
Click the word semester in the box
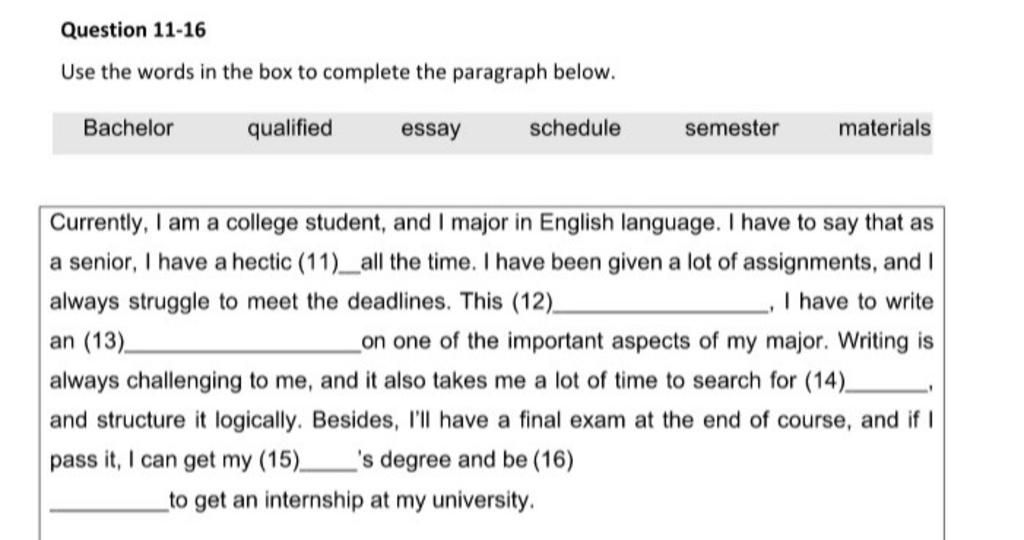click(731, 129)
